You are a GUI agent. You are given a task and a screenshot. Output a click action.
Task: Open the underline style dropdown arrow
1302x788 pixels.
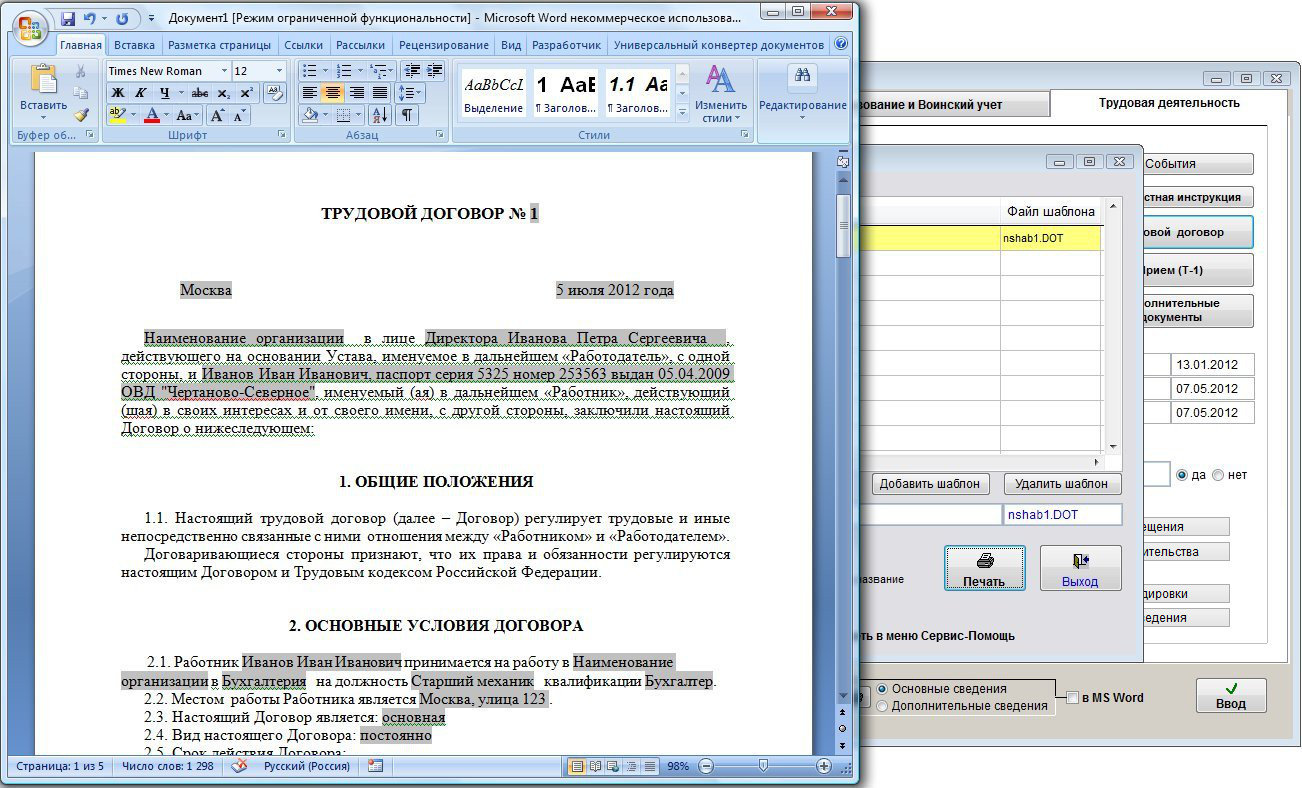pyautogui.click(x=182, y=93)
